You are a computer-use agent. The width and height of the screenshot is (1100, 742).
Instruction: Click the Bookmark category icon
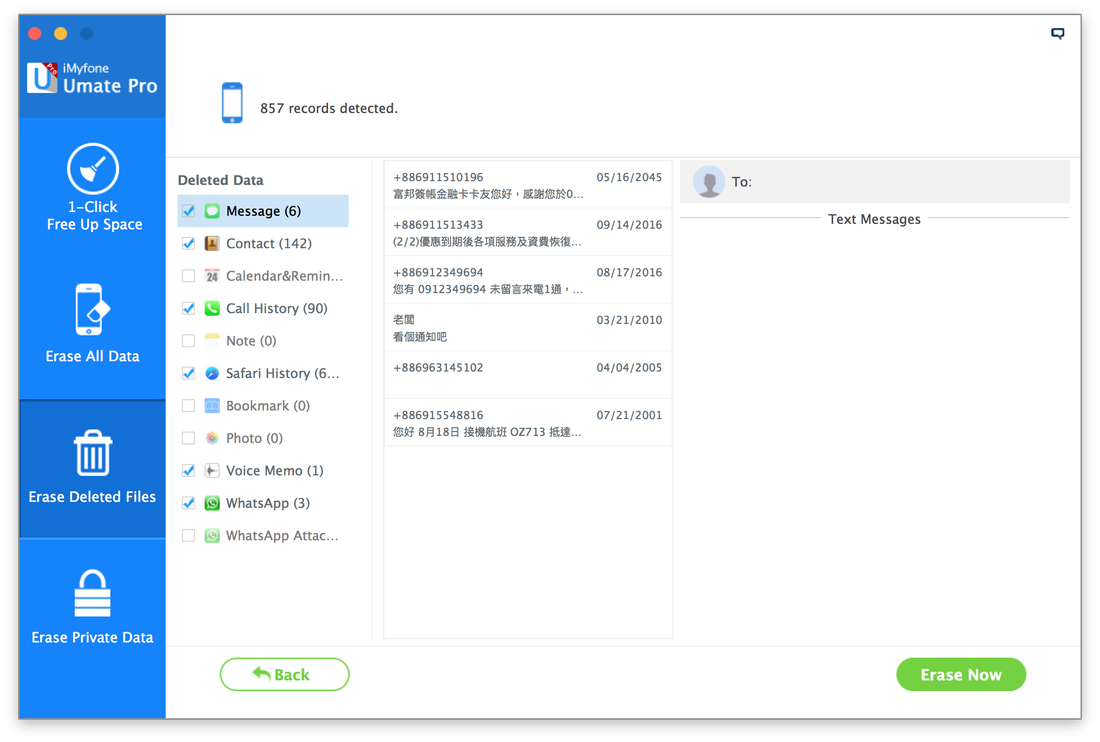(212, 405)
